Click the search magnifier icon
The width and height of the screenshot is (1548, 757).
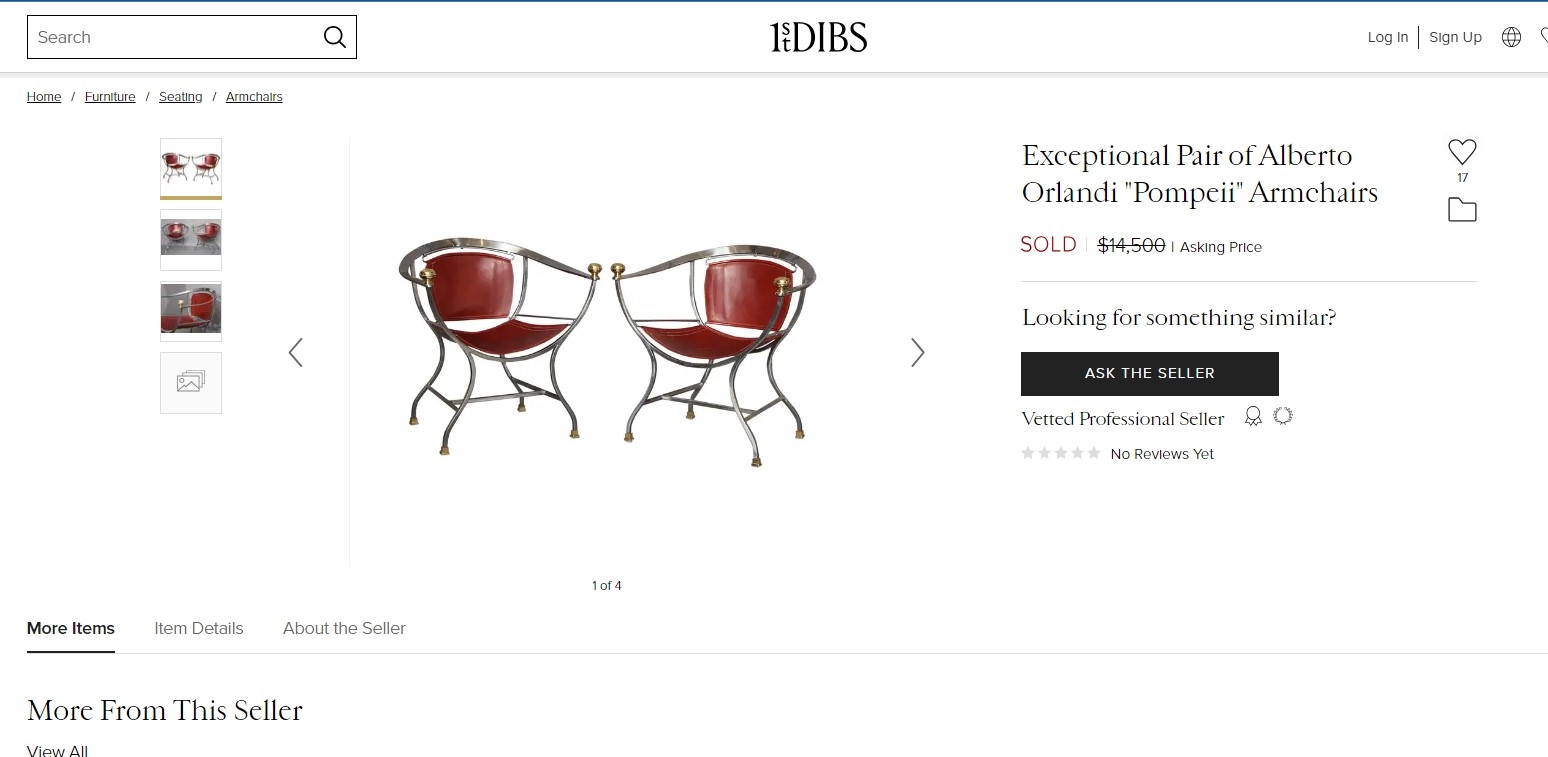click(x=334, y=37)
